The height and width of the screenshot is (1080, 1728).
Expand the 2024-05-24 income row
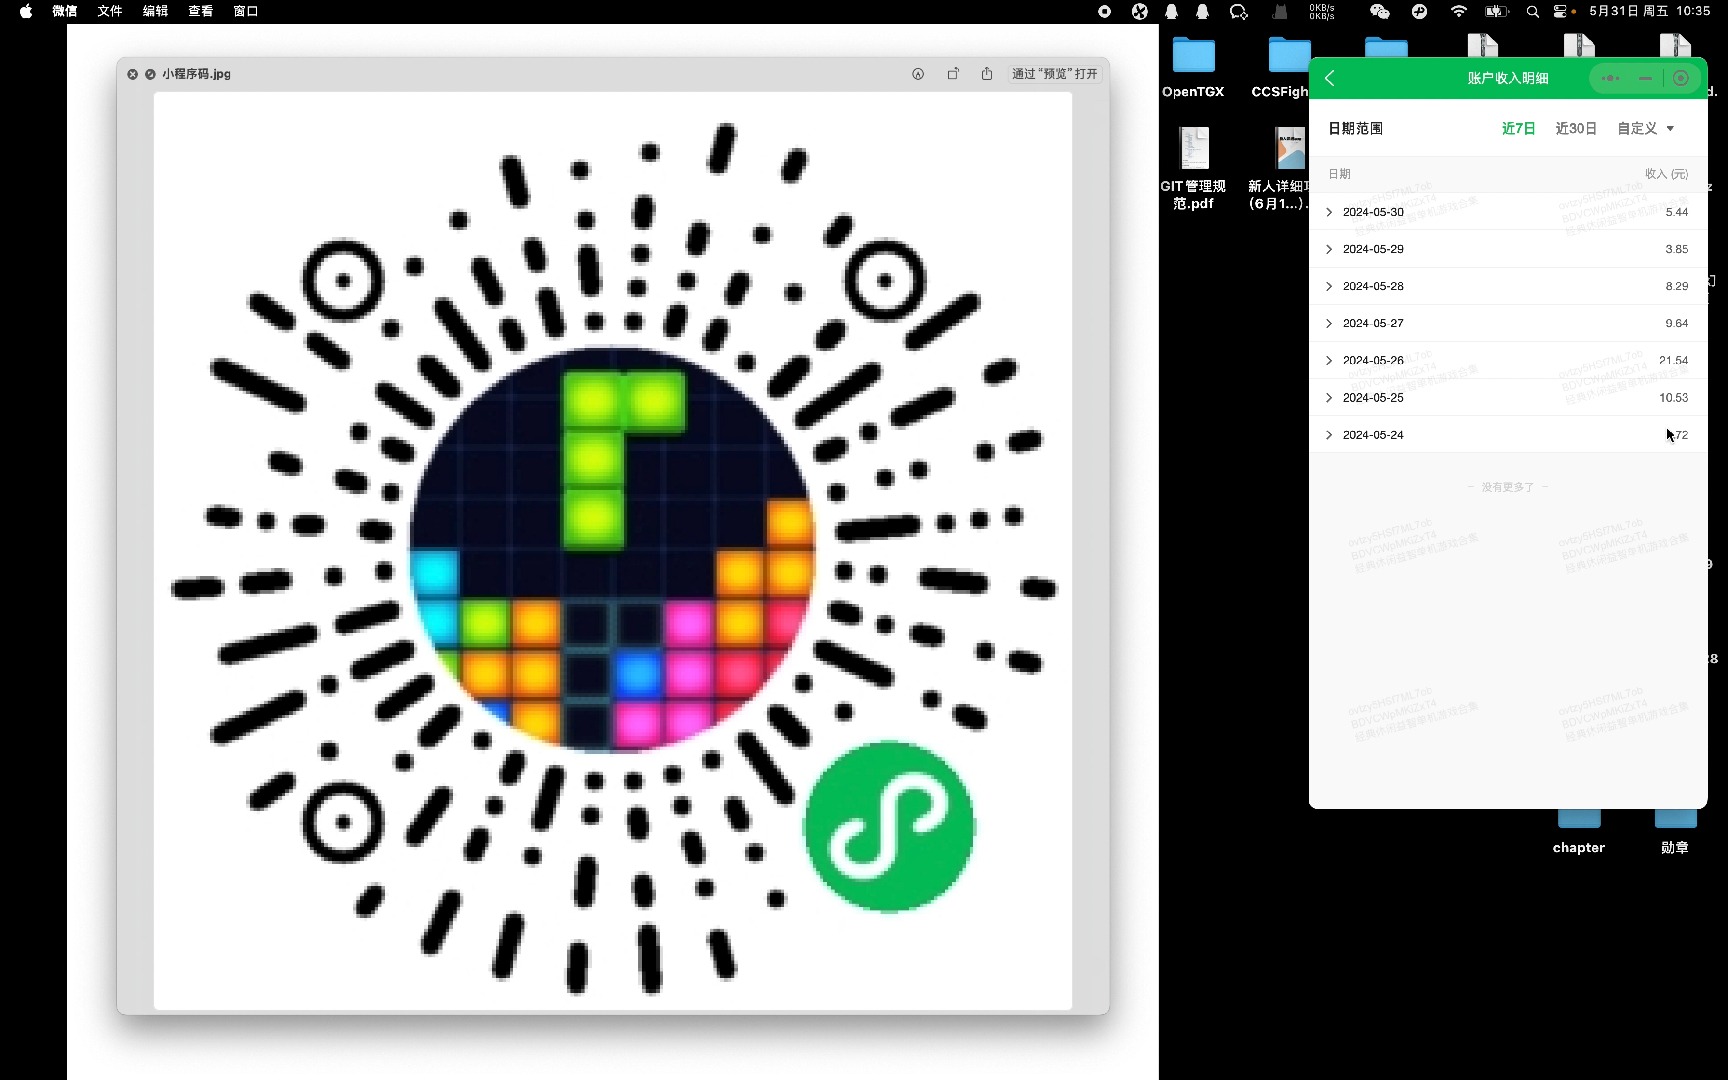[1508, 434]
